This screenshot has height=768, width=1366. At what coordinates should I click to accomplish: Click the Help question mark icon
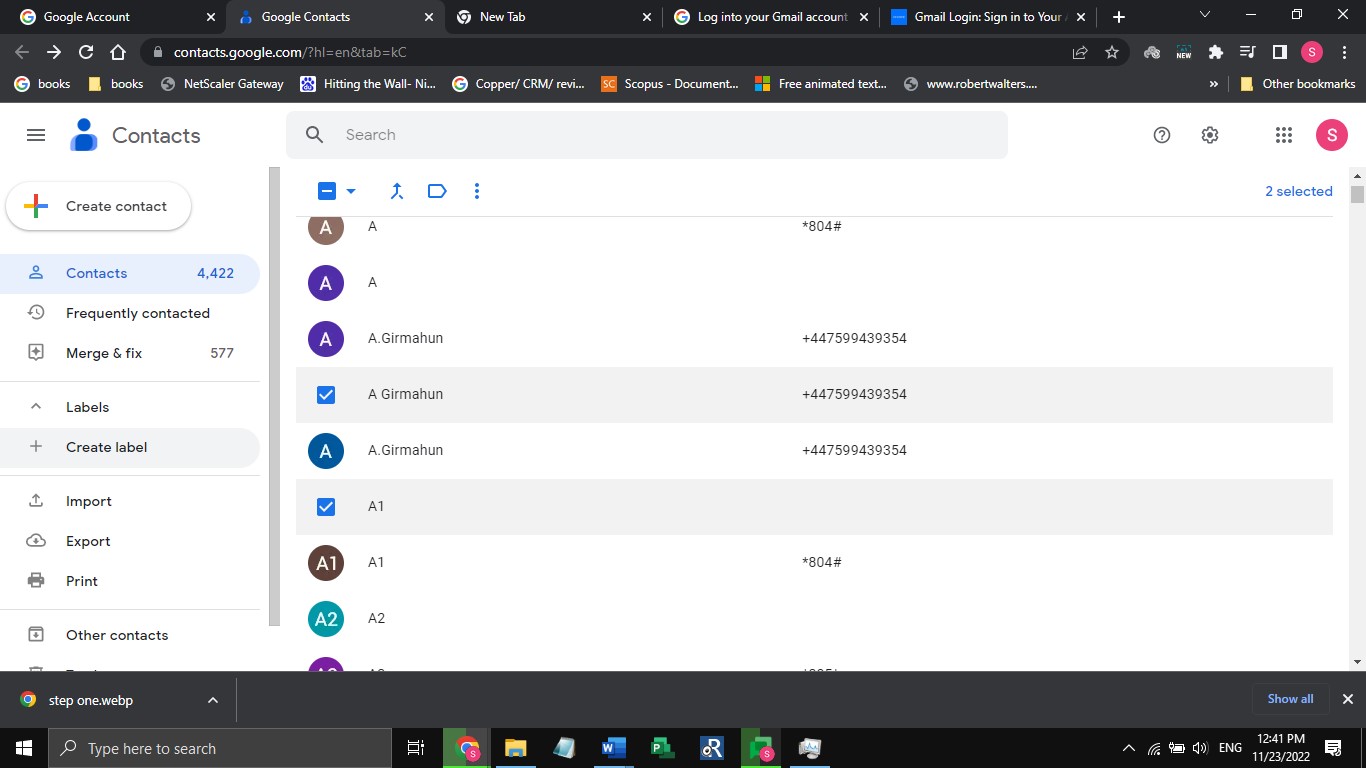pos(1162,135)
